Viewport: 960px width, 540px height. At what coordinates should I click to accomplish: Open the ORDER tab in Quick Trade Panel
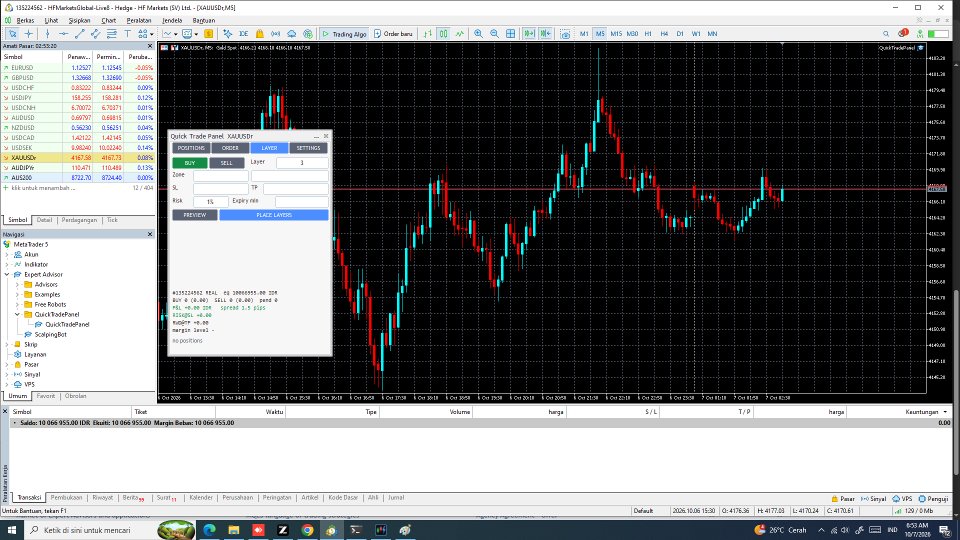tap(230, 148)
